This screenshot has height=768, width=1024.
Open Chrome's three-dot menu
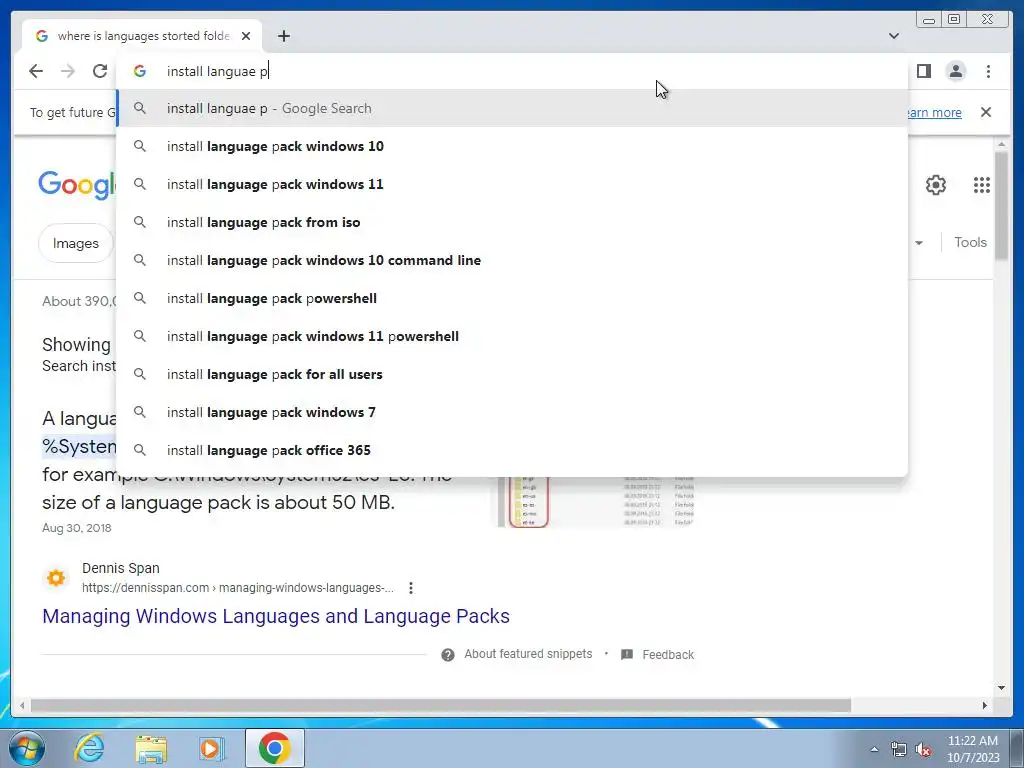pyautogui.click(x=988, y=71)
